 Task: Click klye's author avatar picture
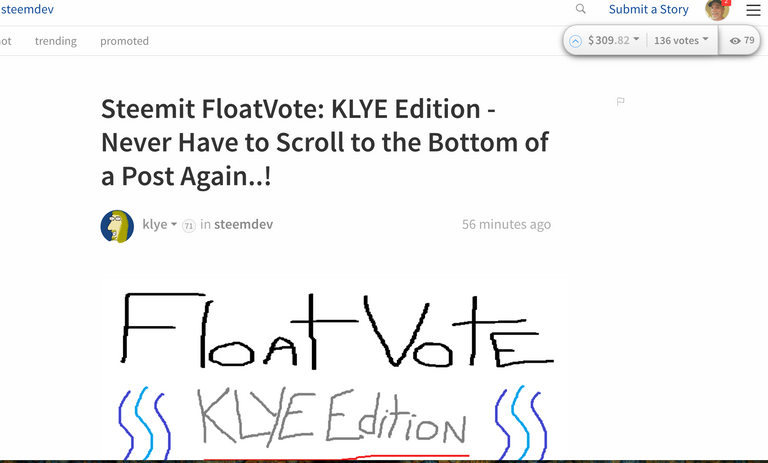(117, 226)
